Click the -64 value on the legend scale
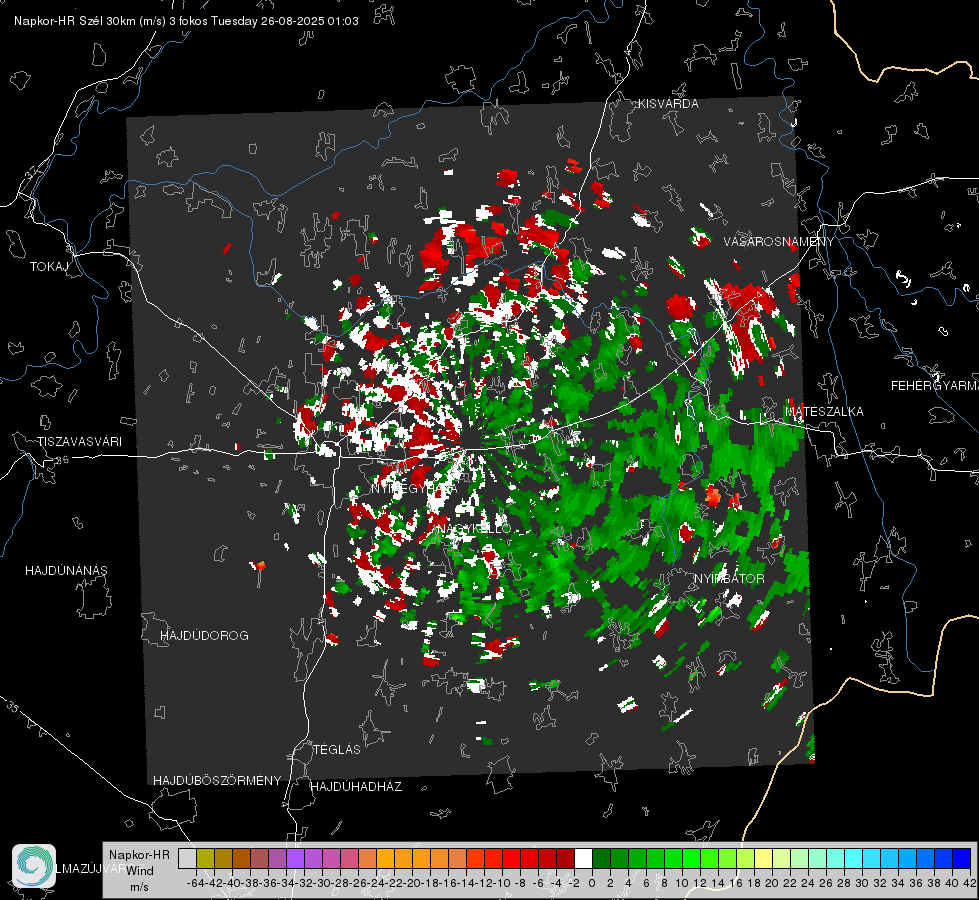This screenshot has width=979, height=900. (196, 883)
